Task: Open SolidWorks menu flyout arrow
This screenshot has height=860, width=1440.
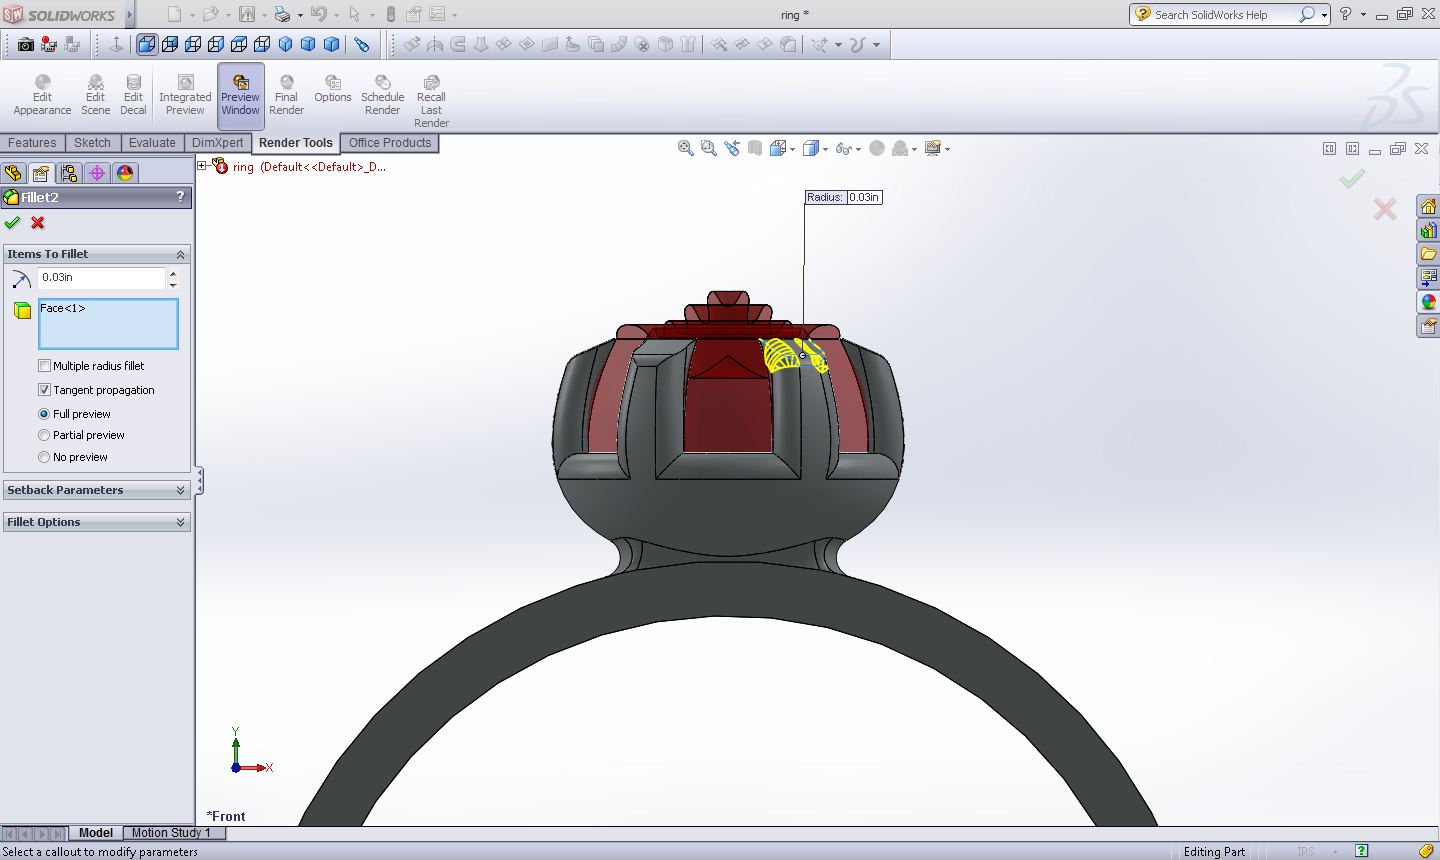Action: click(129, 15)
